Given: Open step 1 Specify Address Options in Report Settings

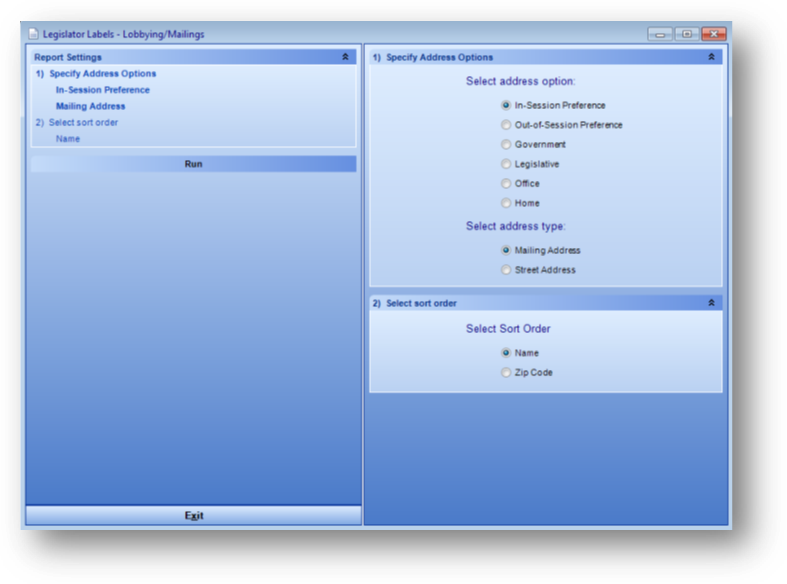Looking at the screenshot, I should tap(96, 74).
